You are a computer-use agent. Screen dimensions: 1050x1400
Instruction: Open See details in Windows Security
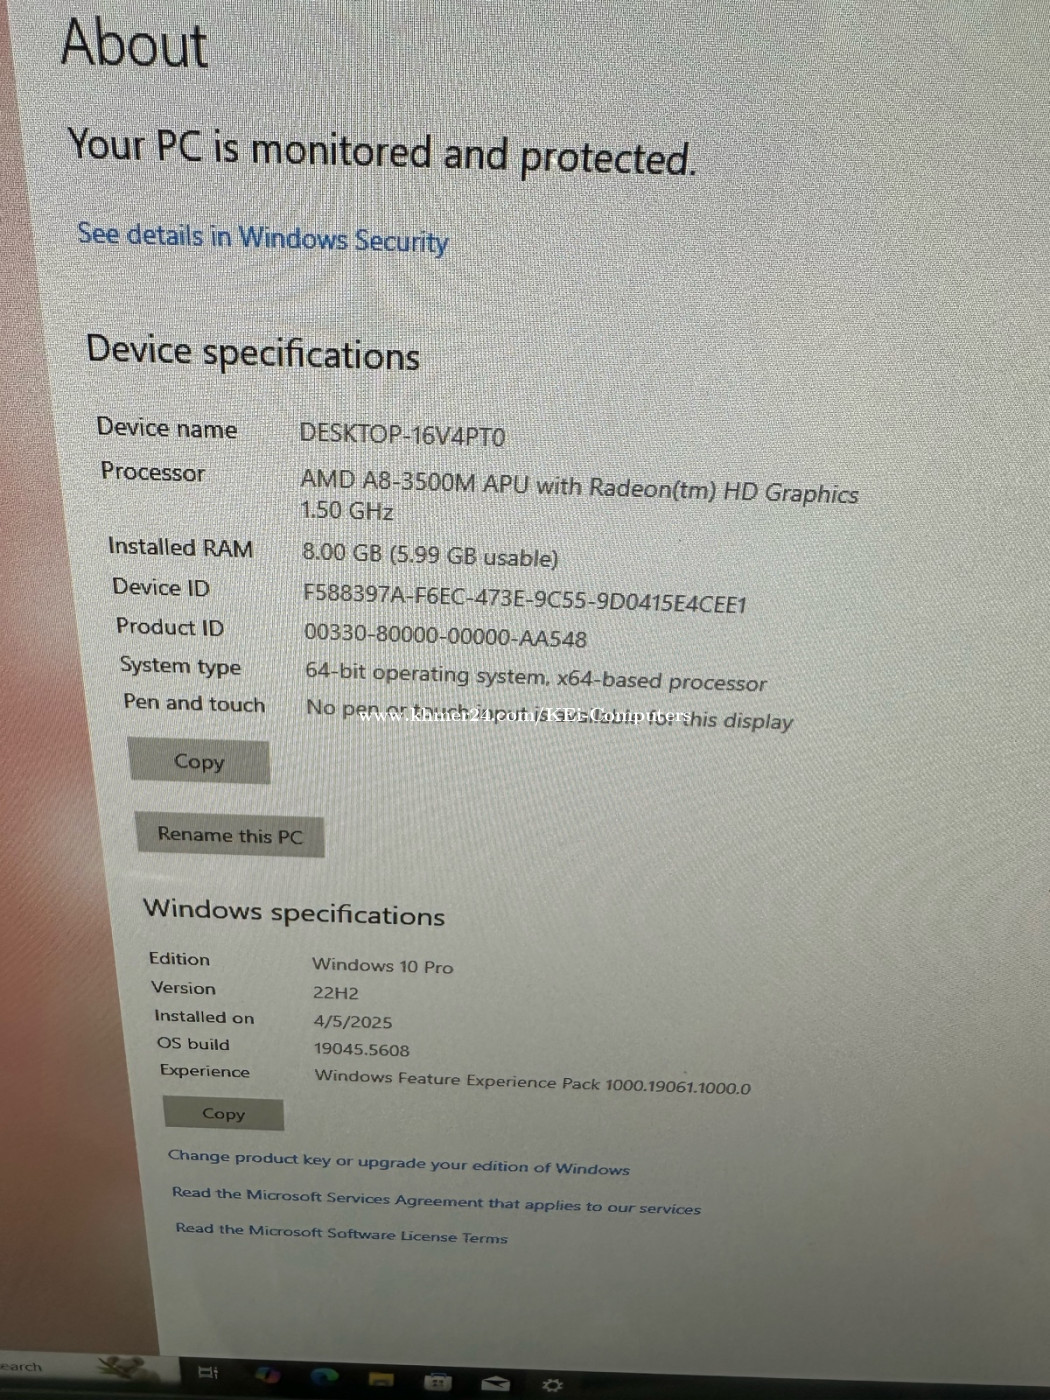point(262,238)
